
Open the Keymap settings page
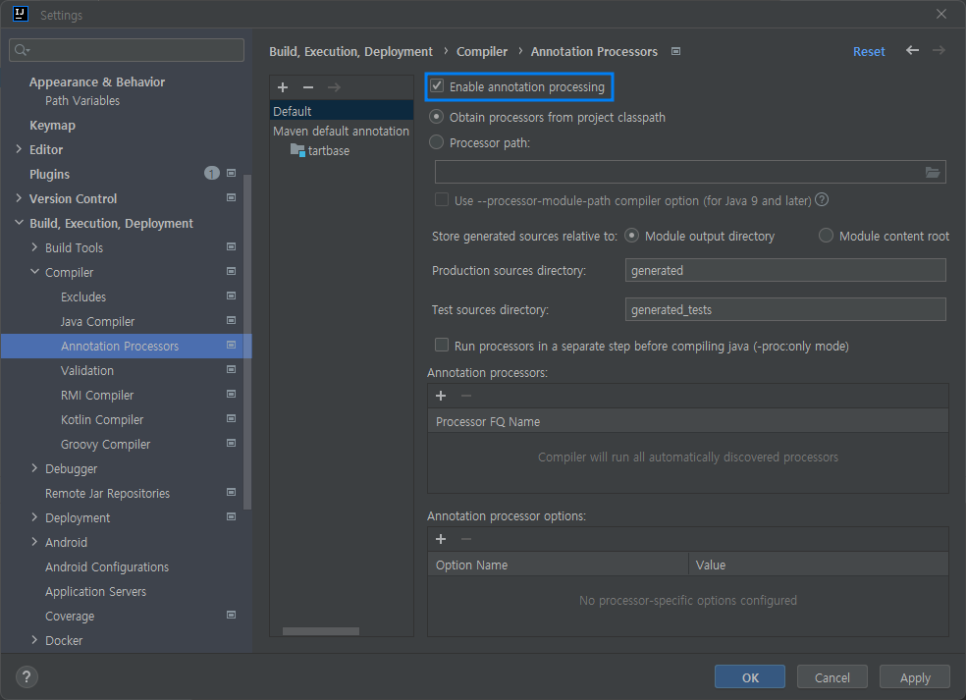coord(52,125)
